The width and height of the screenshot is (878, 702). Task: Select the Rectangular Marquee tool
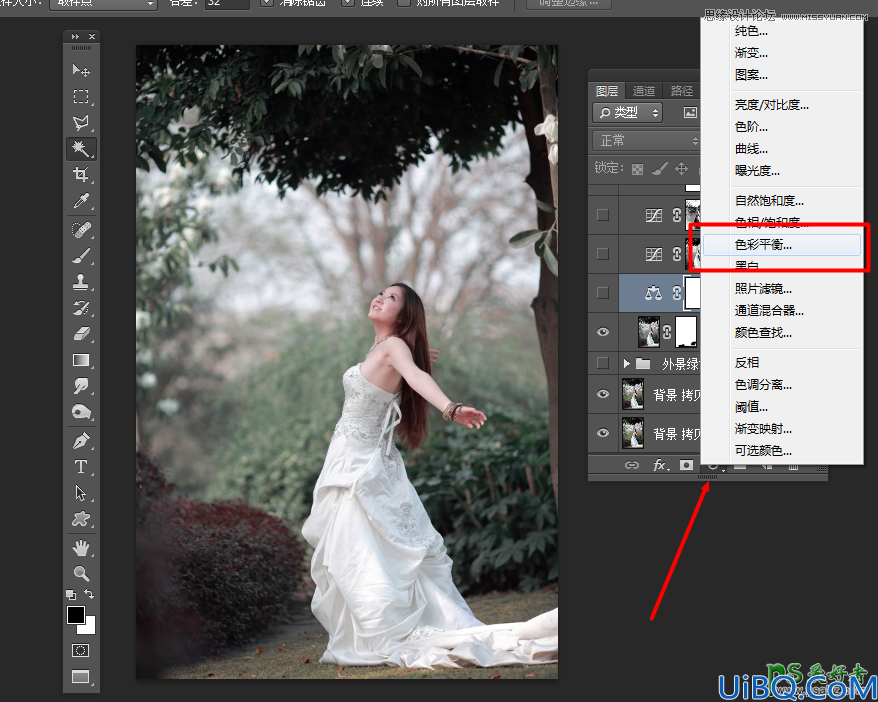81,96
